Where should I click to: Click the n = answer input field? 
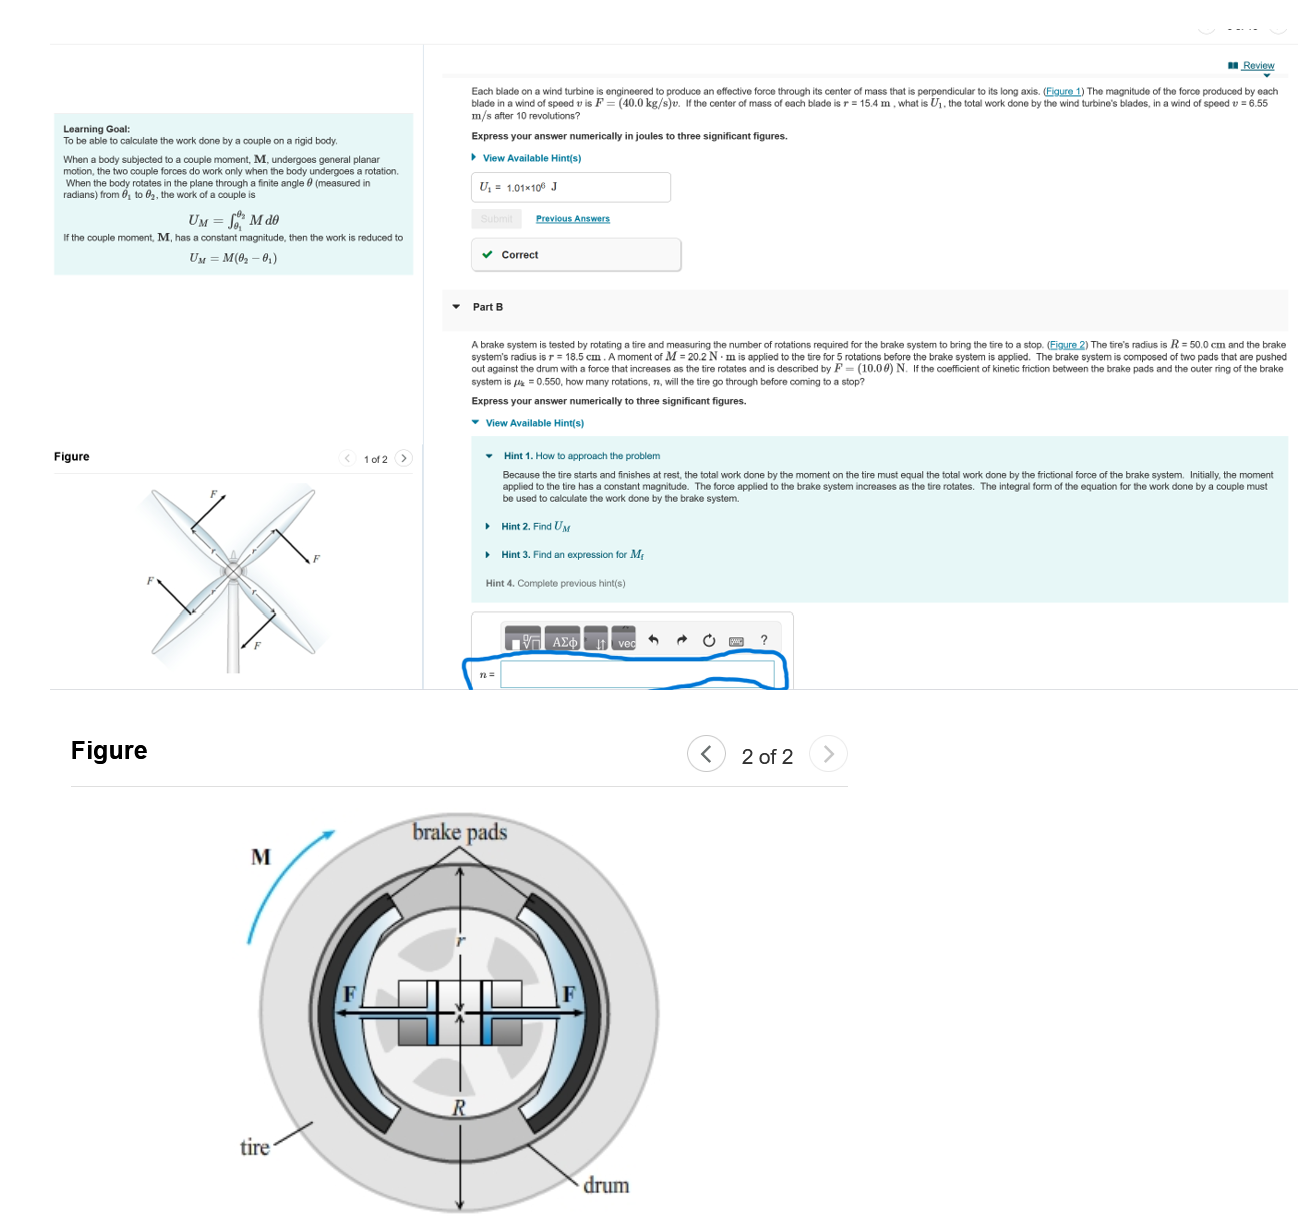(x=638, y=674)
